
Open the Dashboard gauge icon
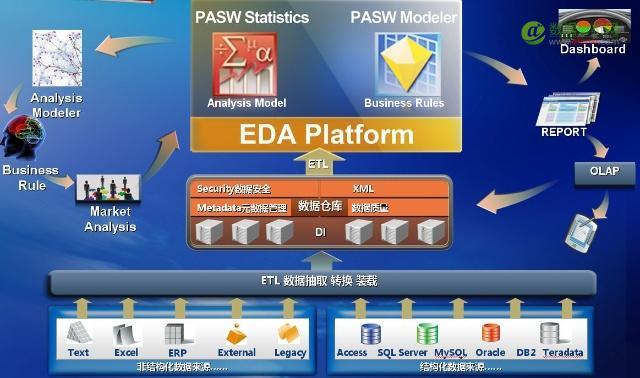point(594,26)
